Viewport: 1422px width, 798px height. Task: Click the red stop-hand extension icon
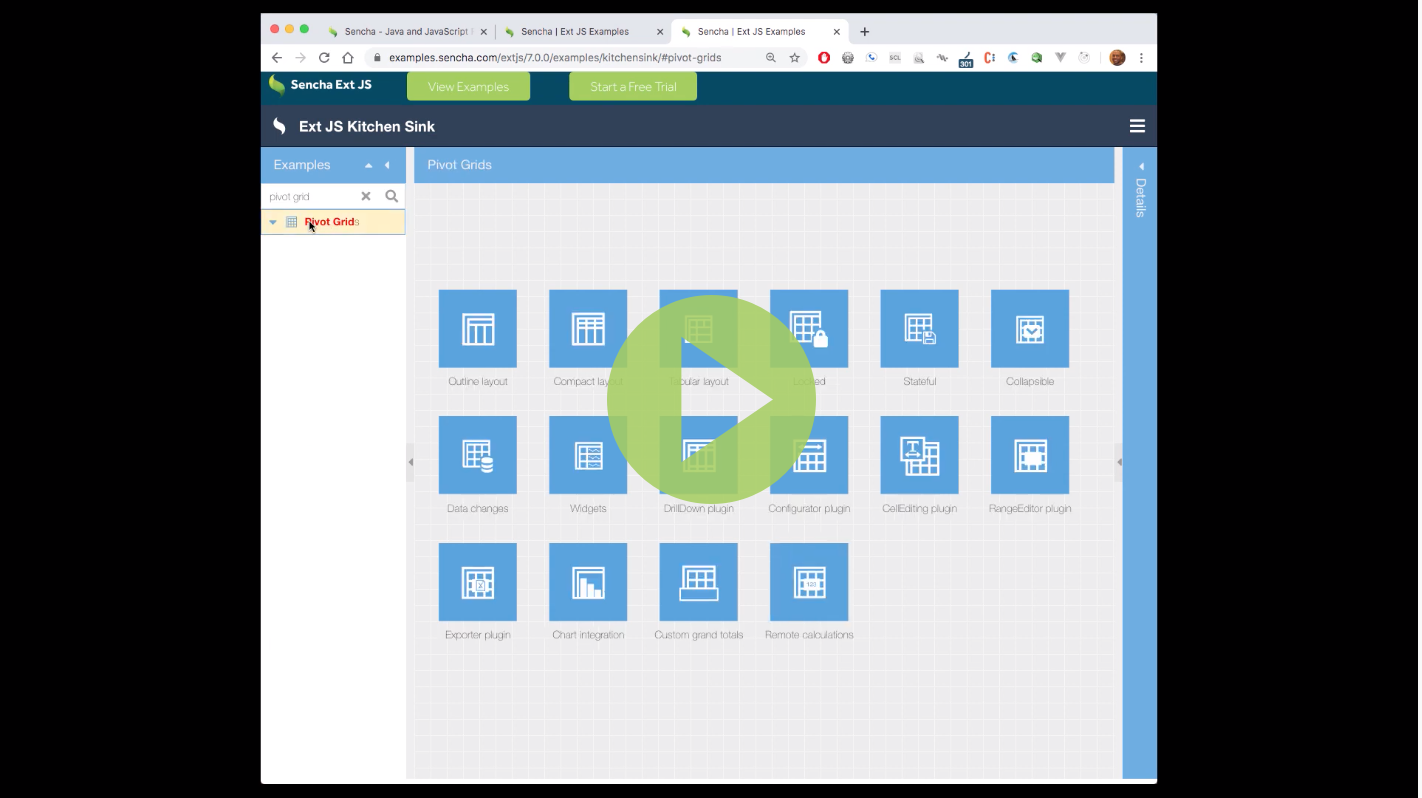pos(824,58)
